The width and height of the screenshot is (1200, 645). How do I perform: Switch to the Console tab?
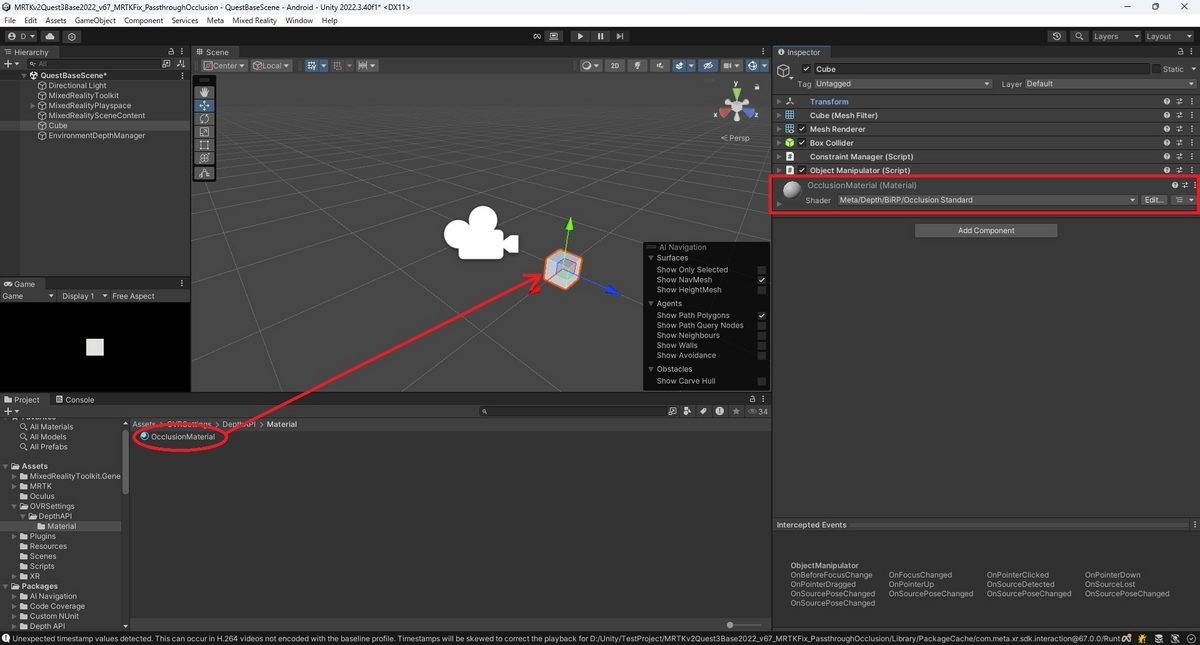[x=77, y=399]
